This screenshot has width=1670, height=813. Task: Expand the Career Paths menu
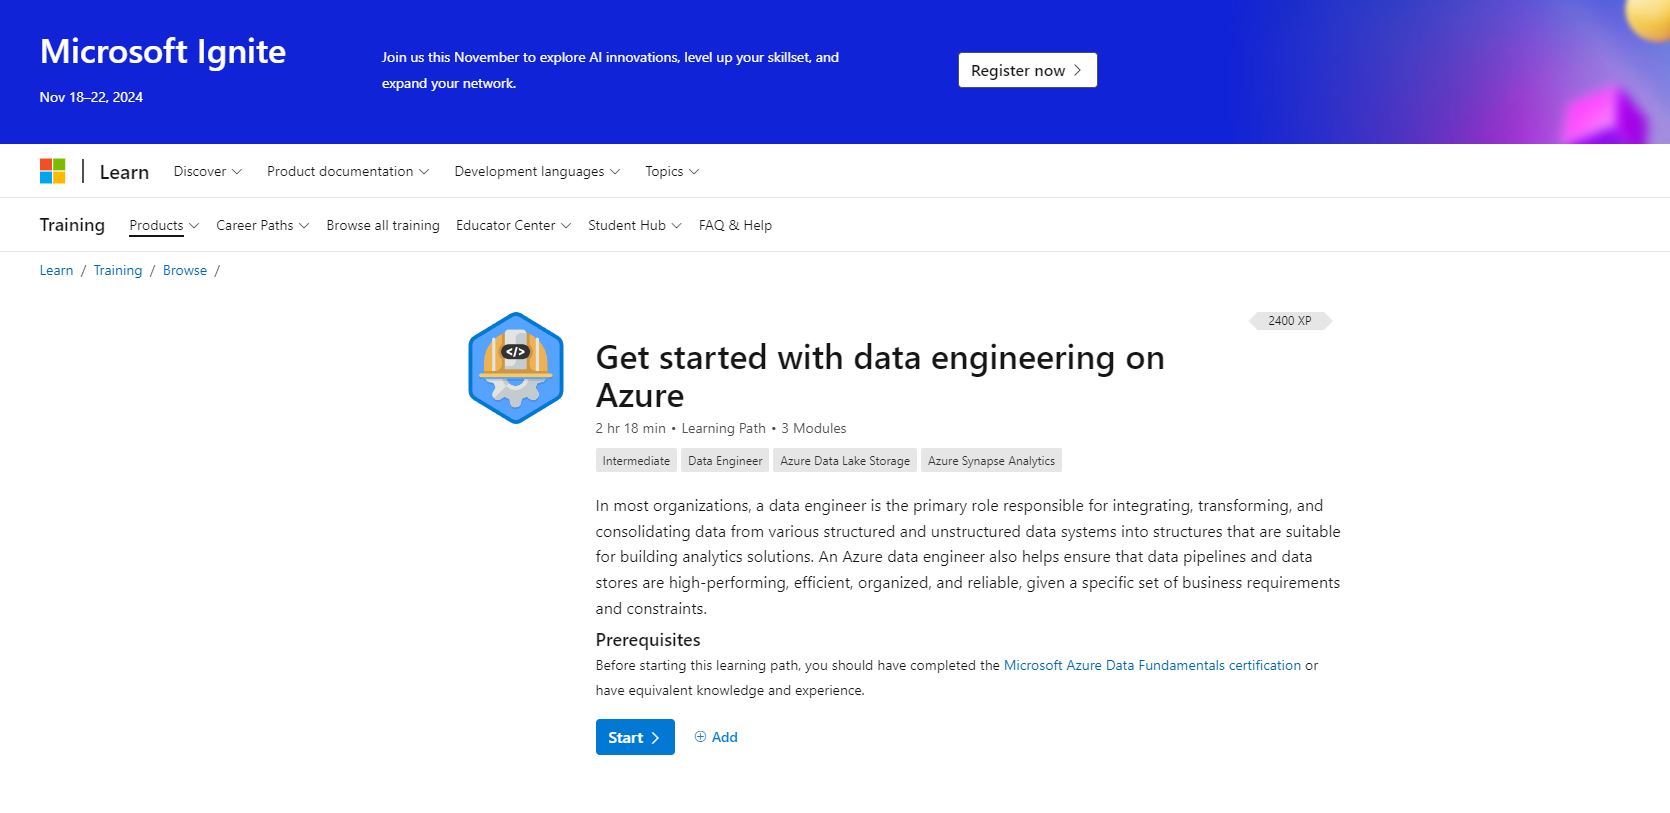(x=261, y=225)
